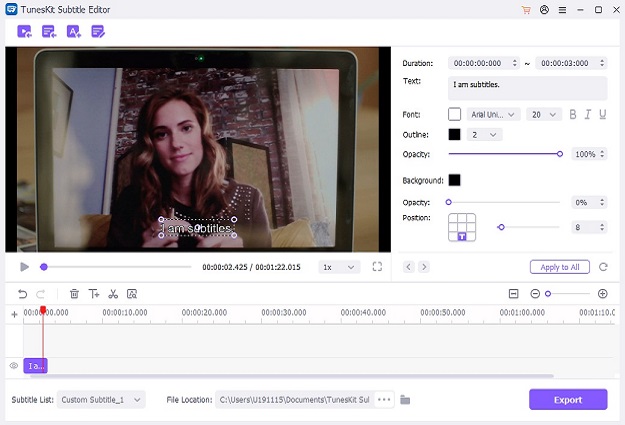Toggle Bold text formatting
The height and width of the screenshot is (425, 625).
tap(573, 115)
